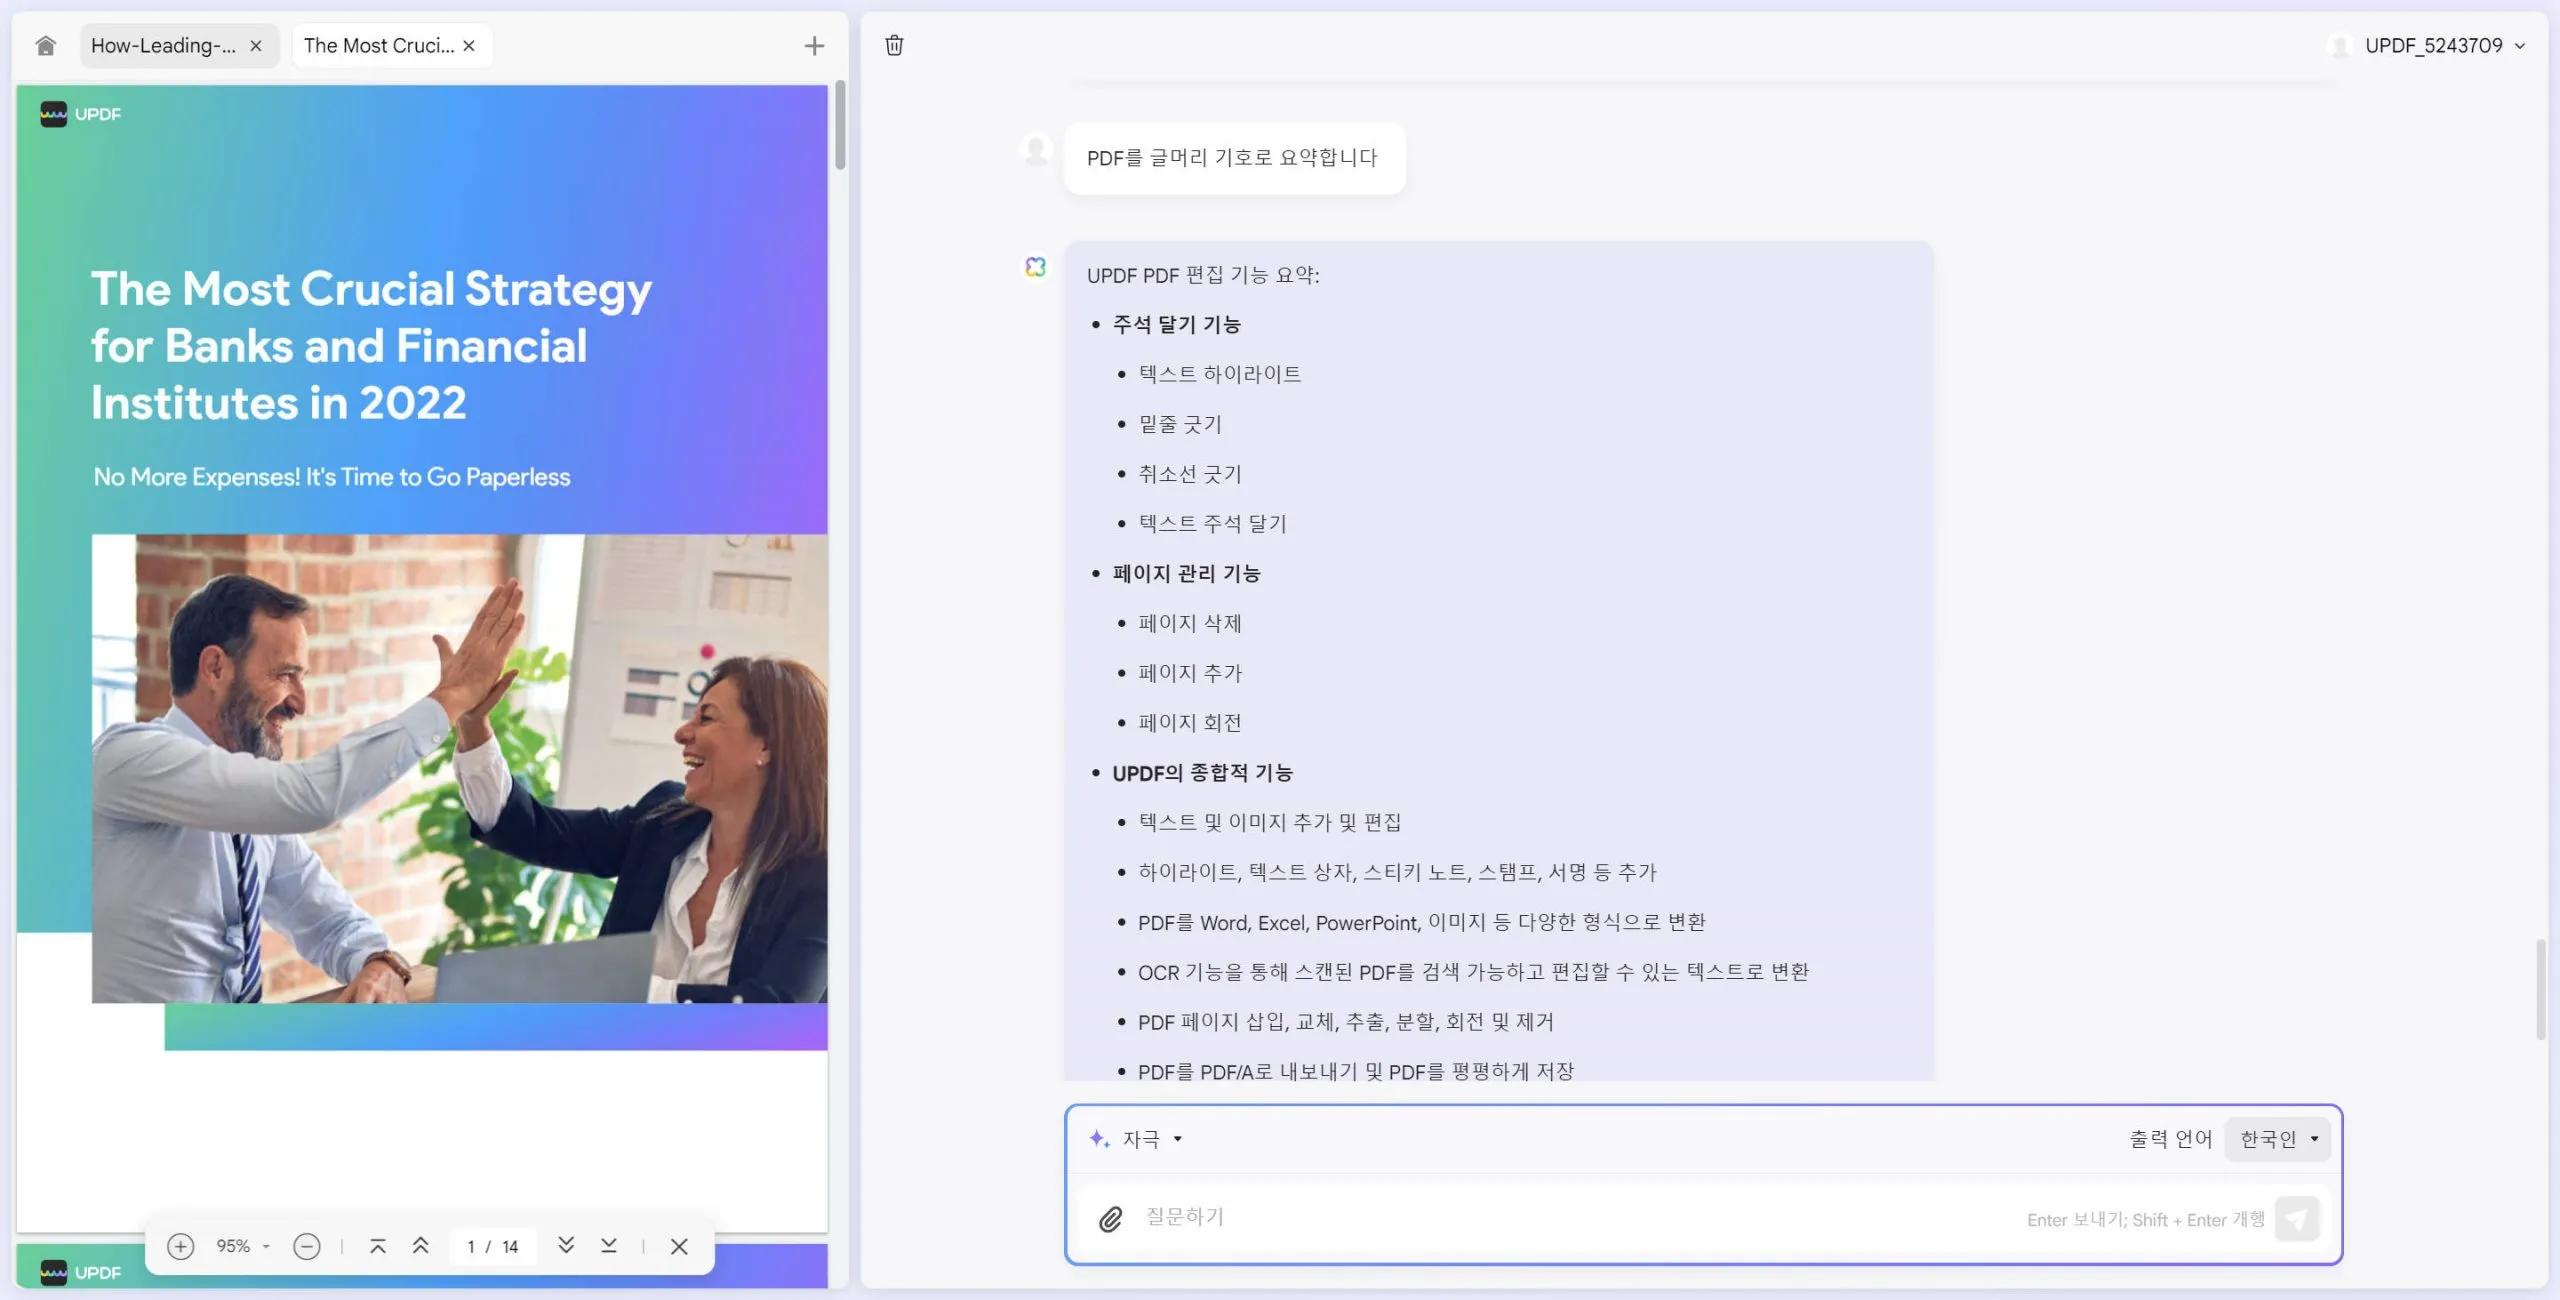Click the subtitle 'No More Expenses! It's Time to Go Paperless'
Screen dimensions: 2560x1300
point(332,477)
